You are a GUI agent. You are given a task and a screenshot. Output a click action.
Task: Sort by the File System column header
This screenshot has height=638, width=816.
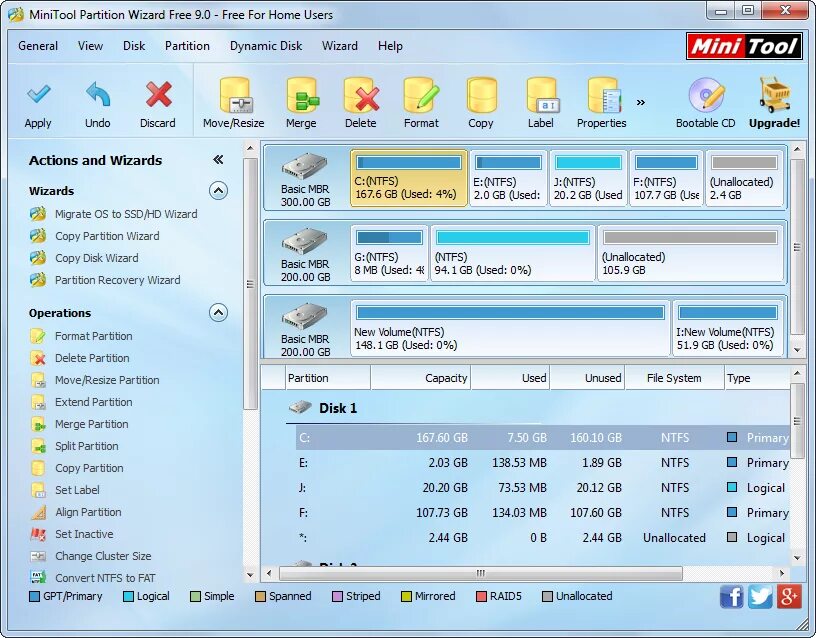pyautogui.click(x=674, y=378)
